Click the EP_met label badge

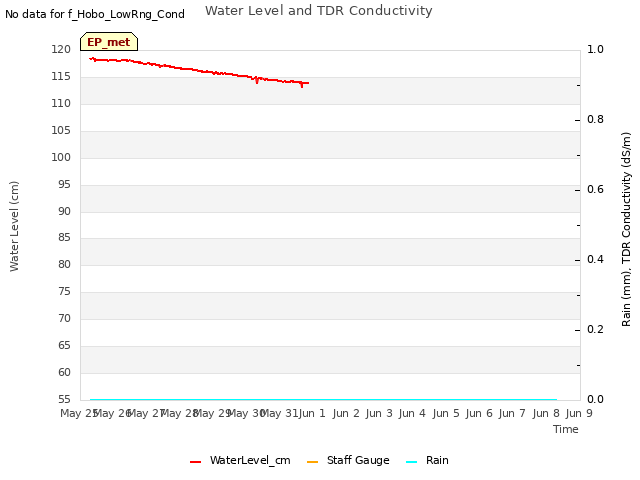tap(109, 42)
